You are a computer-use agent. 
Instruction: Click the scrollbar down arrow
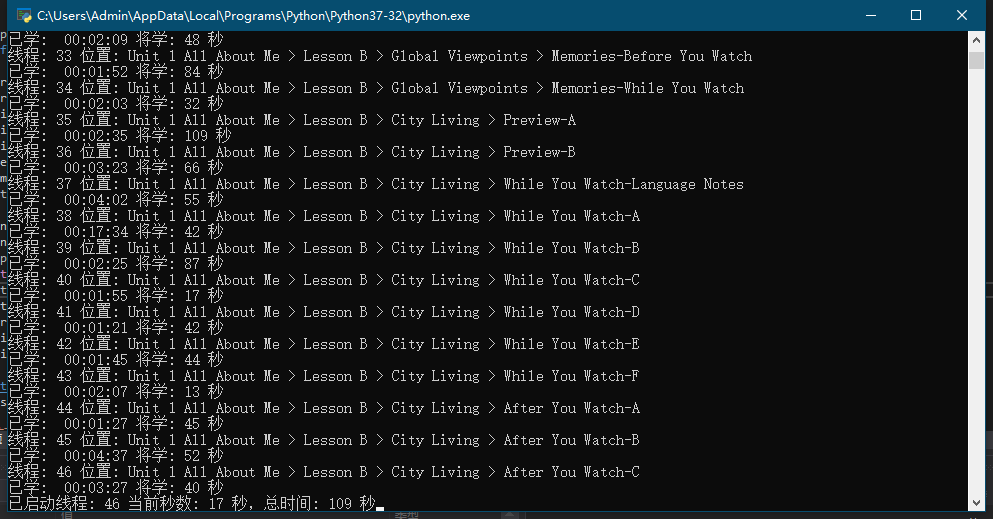pyautogui.click(x=976, y=503)
